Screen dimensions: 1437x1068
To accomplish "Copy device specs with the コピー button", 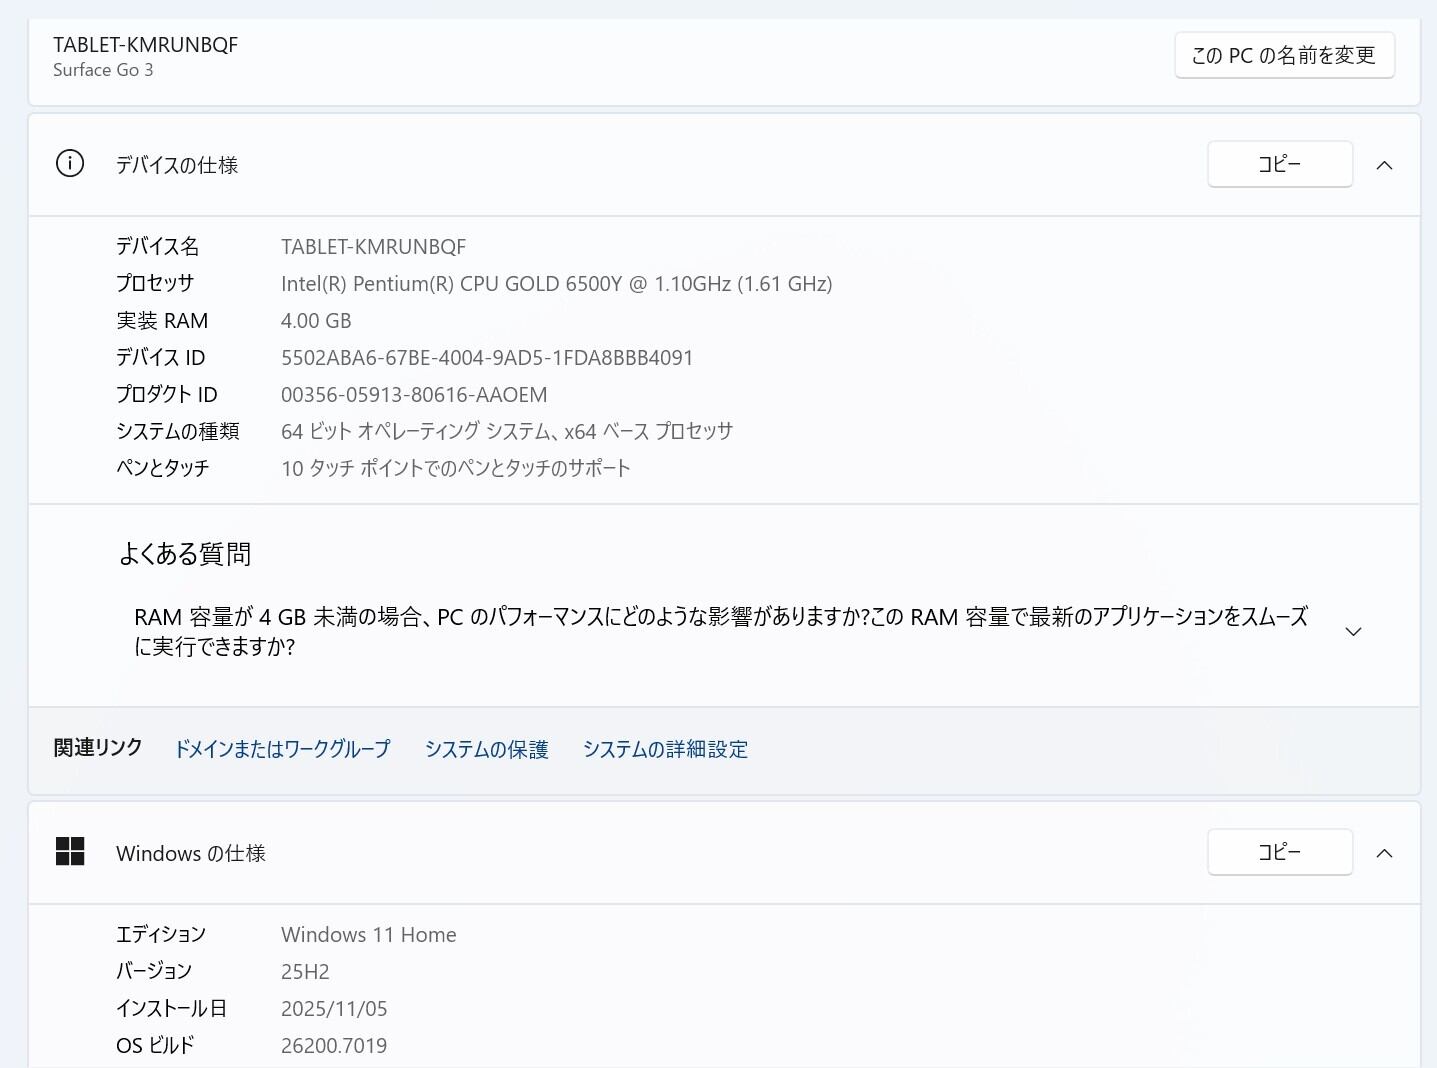I will 1279,164.
